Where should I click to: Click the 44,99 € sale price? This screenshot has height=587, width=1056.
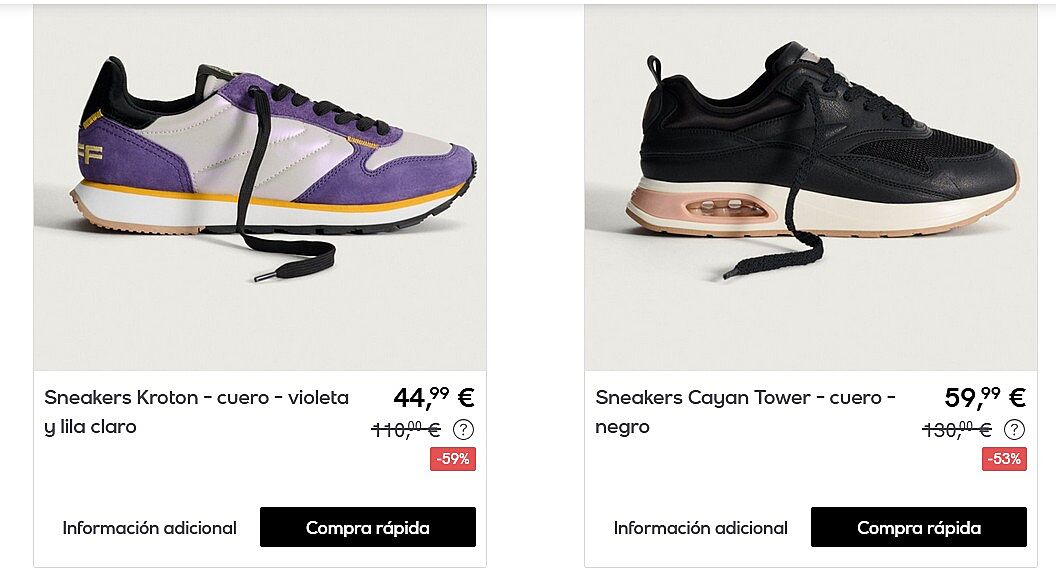tap(434, 397)
